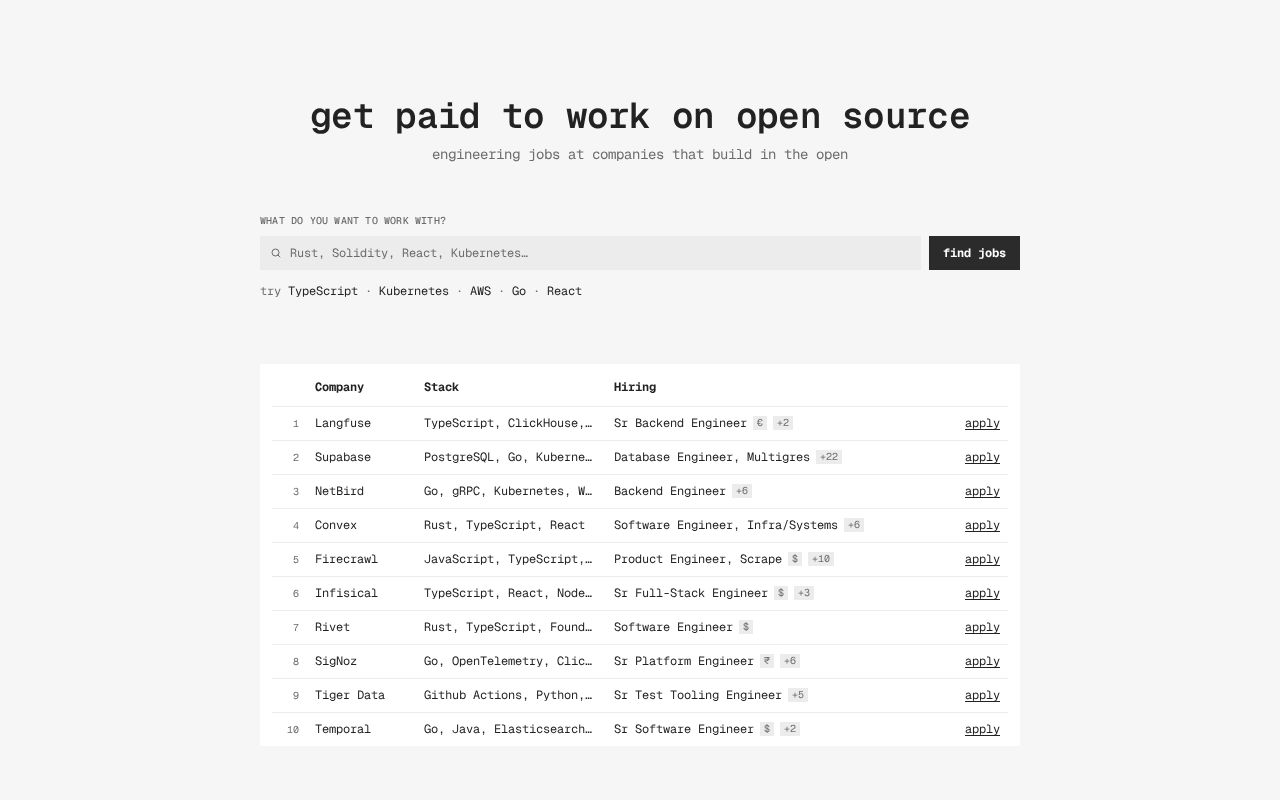Expand the +22 more jobs badge for Supabase
This screenshot has width=1280, height=800.
tap(829, 457)
